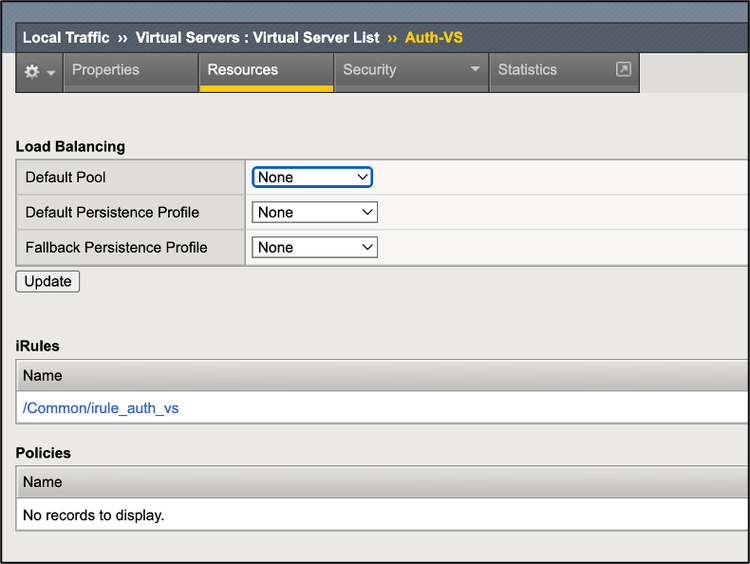Open the Fallback Persistence Profile dropdown

pyautogui.click(x=314, y=247)
